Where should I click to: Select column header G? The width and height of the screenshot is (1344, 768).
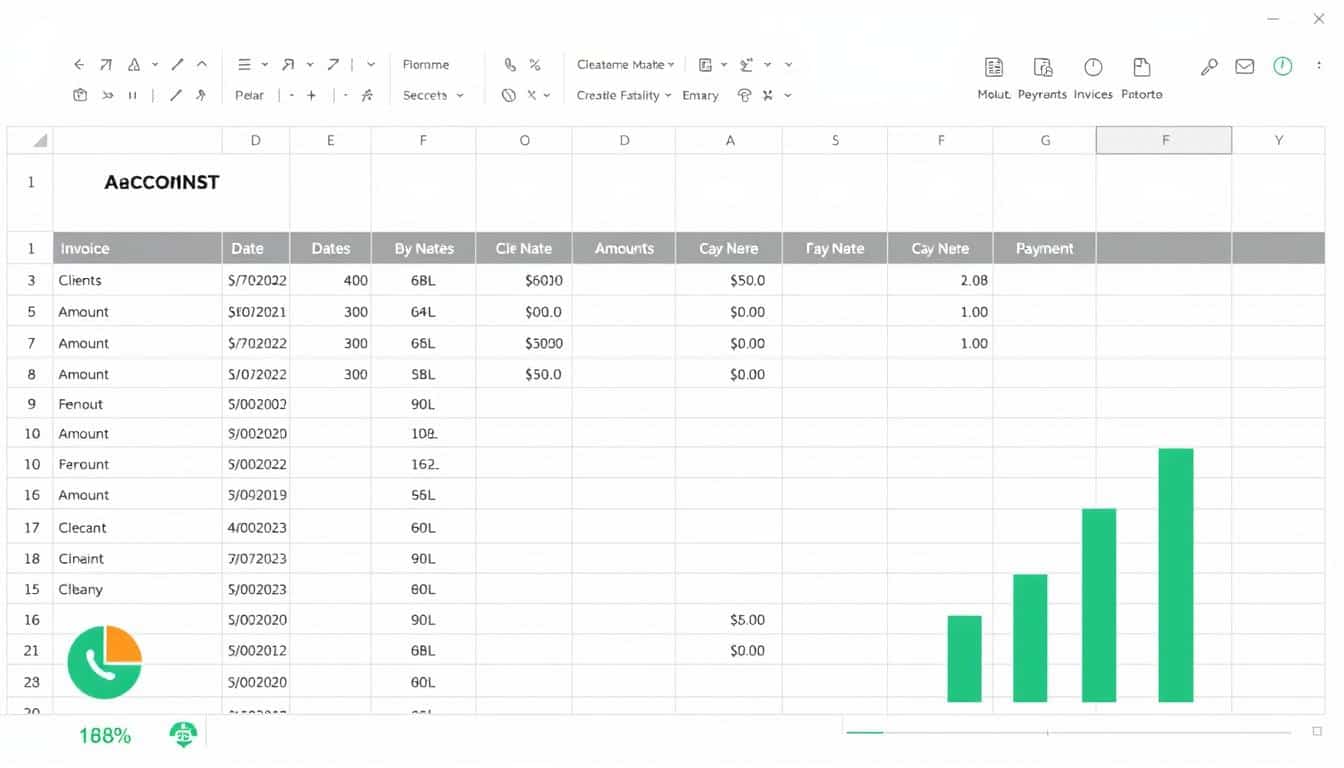point(1045,141)
